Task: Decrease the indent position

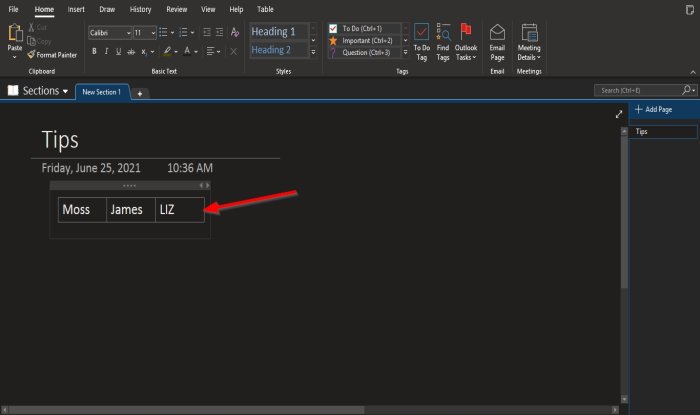Action: point(207,32)
